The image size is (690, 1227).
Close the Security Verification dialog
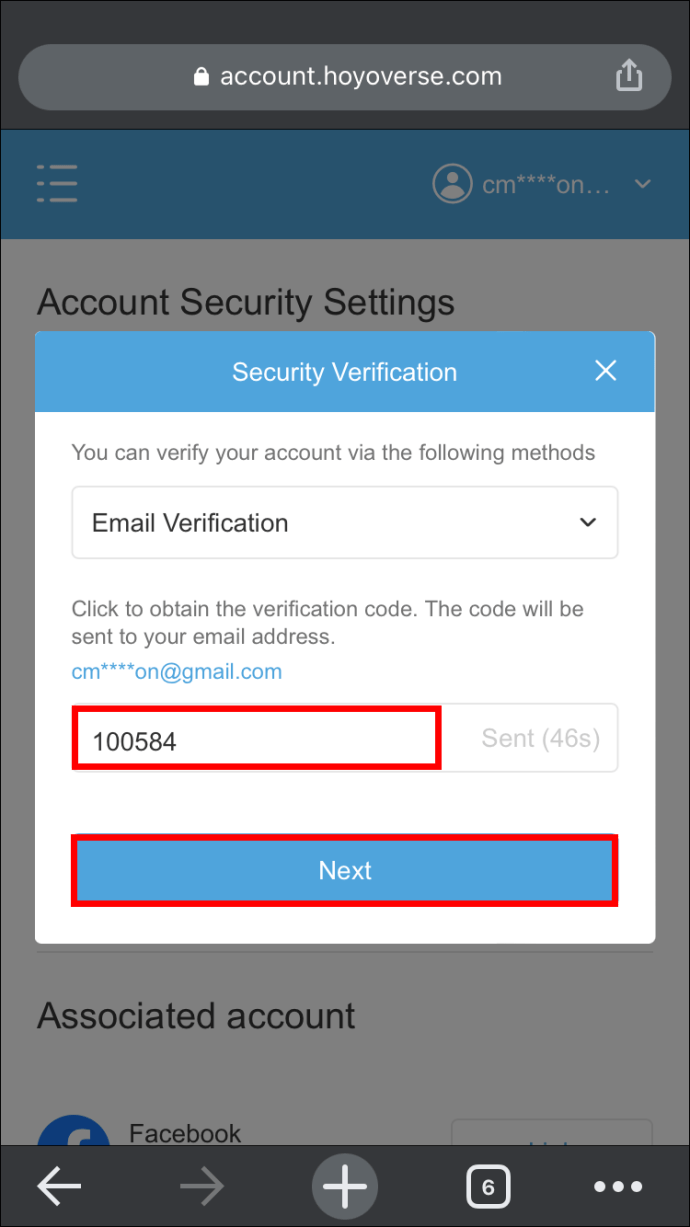[605, 371]
